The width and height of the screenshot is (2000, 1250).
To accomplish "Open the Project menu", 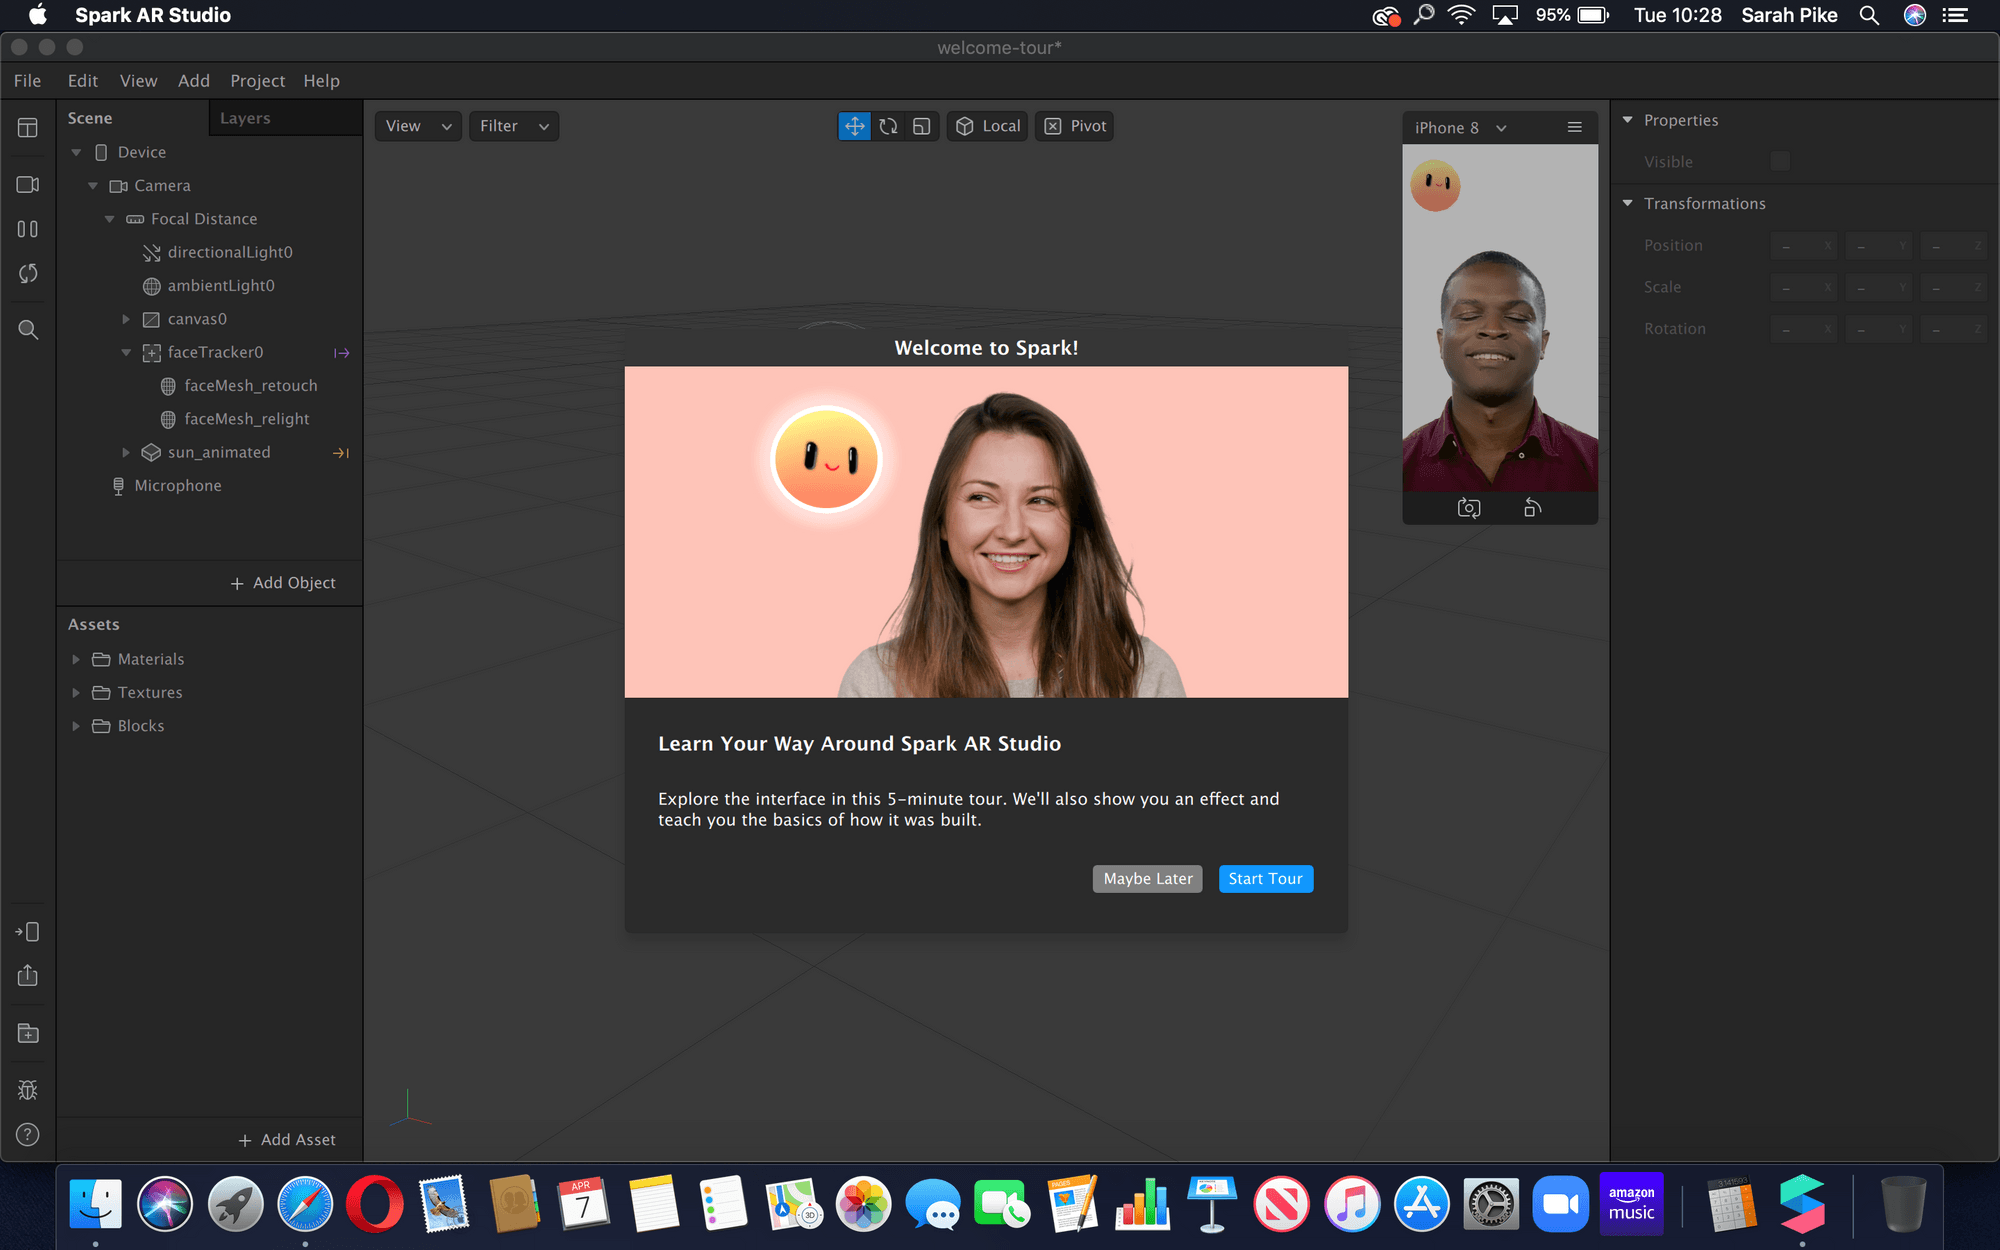I will pyautogui.click(x=257, y=81).
